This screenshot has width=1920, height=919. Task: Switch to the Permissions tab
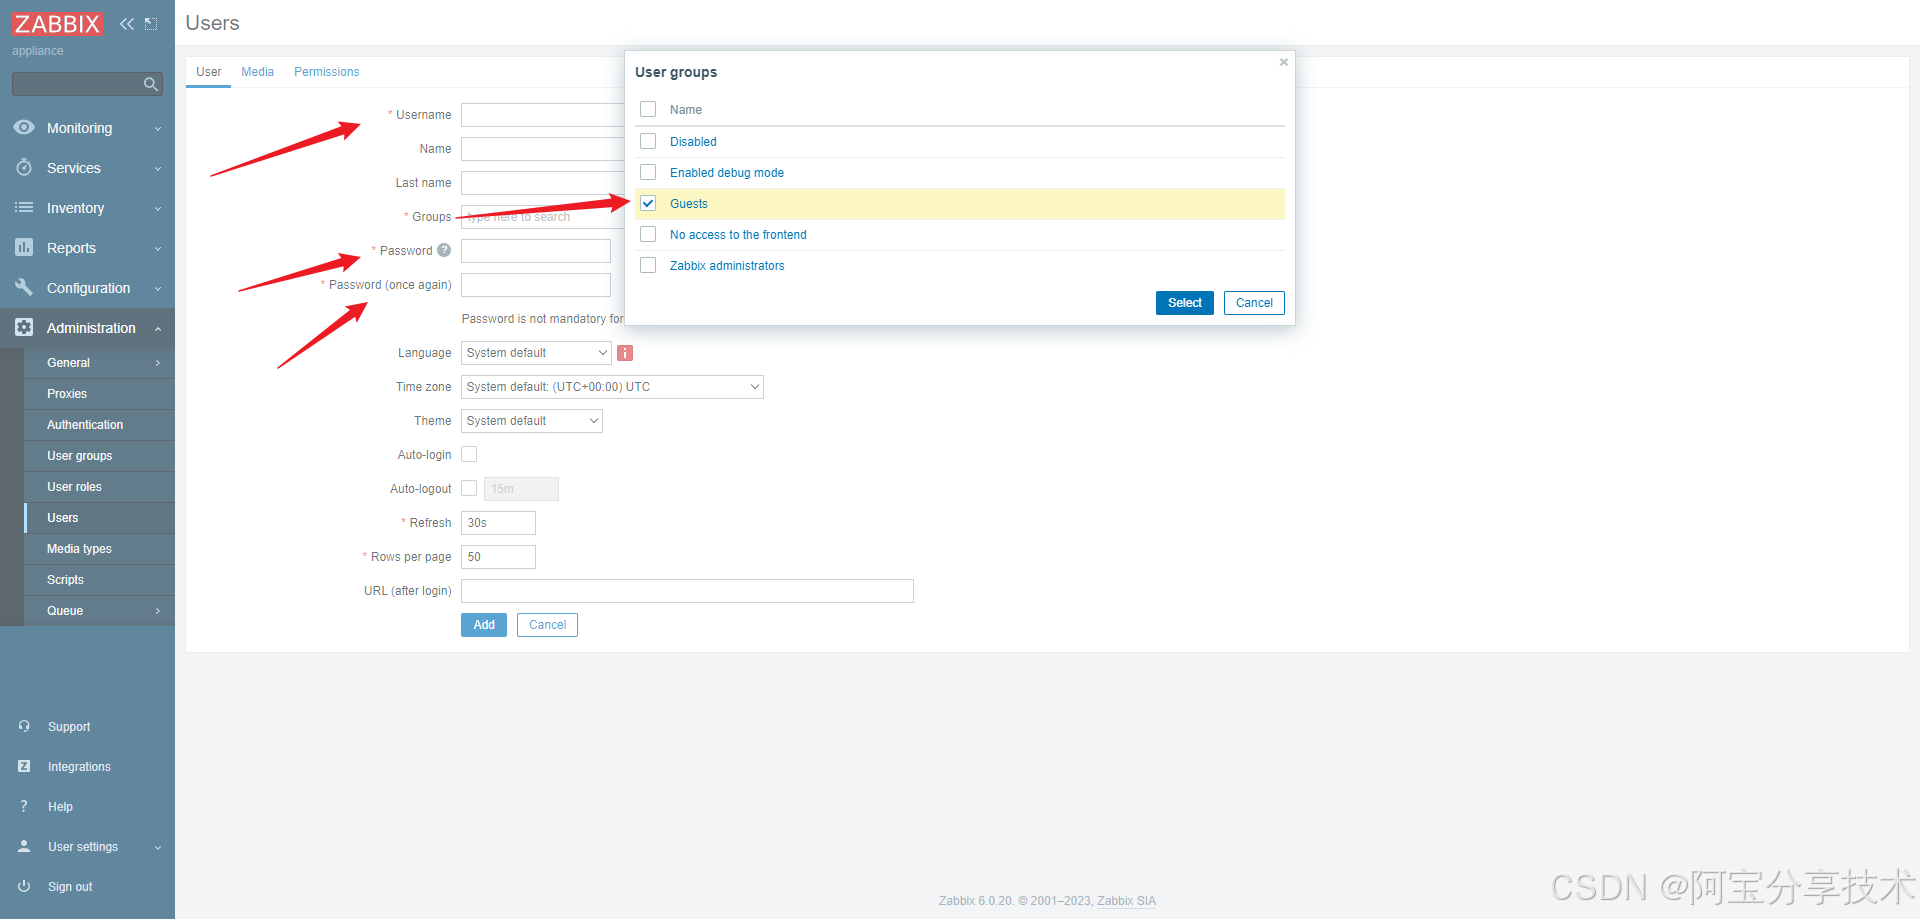point(326,72)
